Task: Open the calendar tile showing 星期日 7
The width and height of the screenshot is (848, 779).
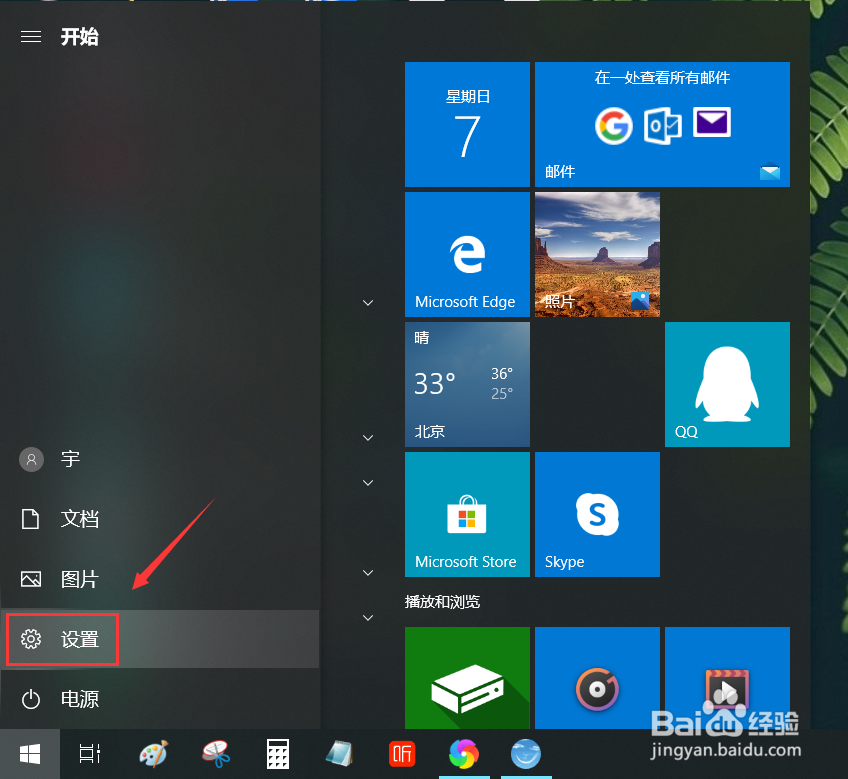Action: [x=467, y=124]
